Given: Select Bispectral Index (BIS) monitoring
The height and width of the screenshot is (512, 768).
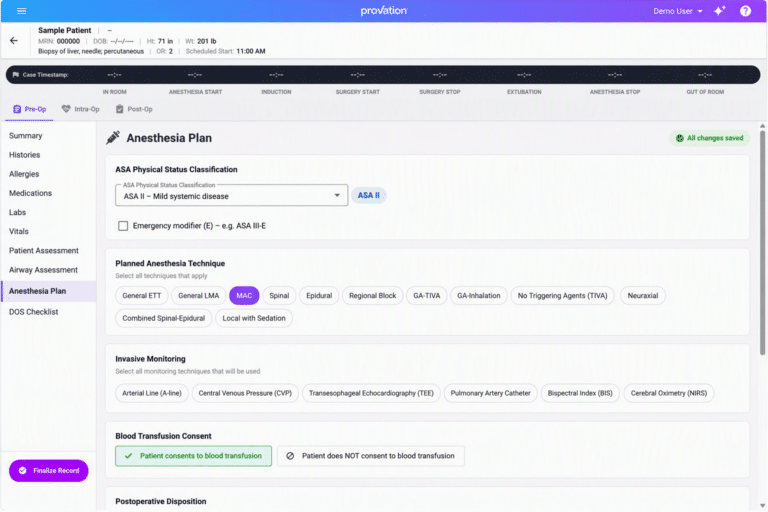Looking at the screenshot, I should coord(580,393).
